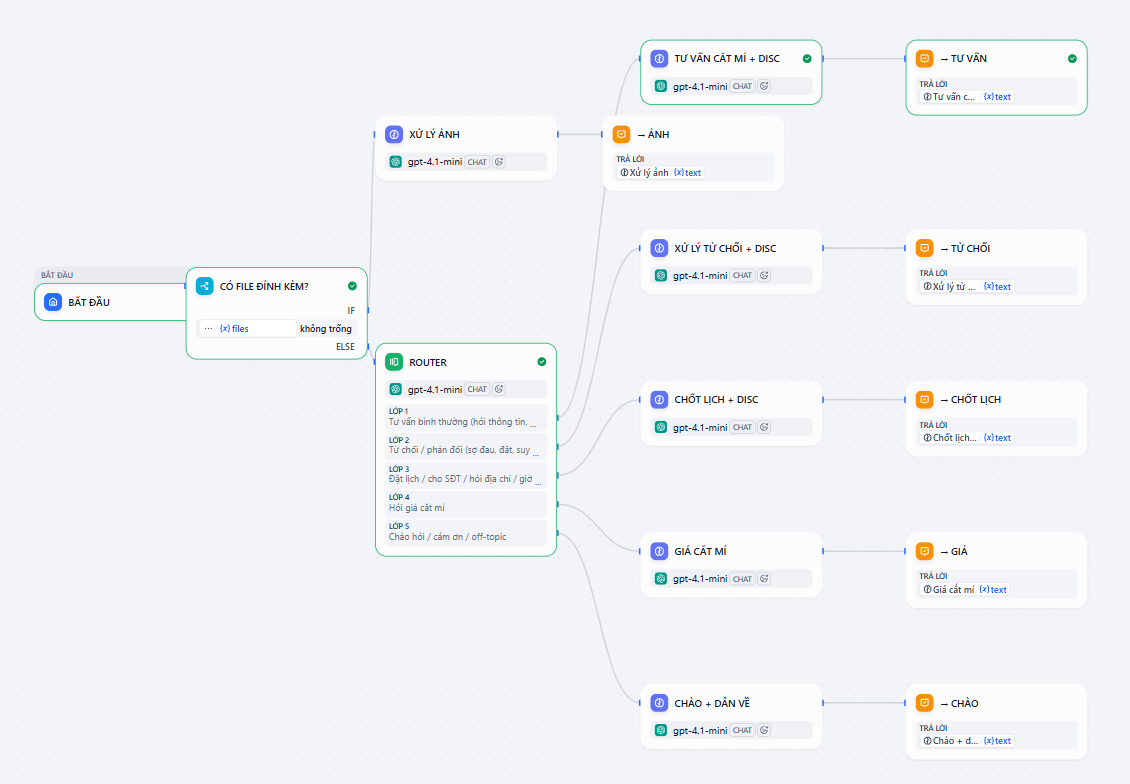1130x784 pixels.
Task: Open model selector on TƯ VẤN CẮT MÍ node
Action: click(x=698, y=86)
